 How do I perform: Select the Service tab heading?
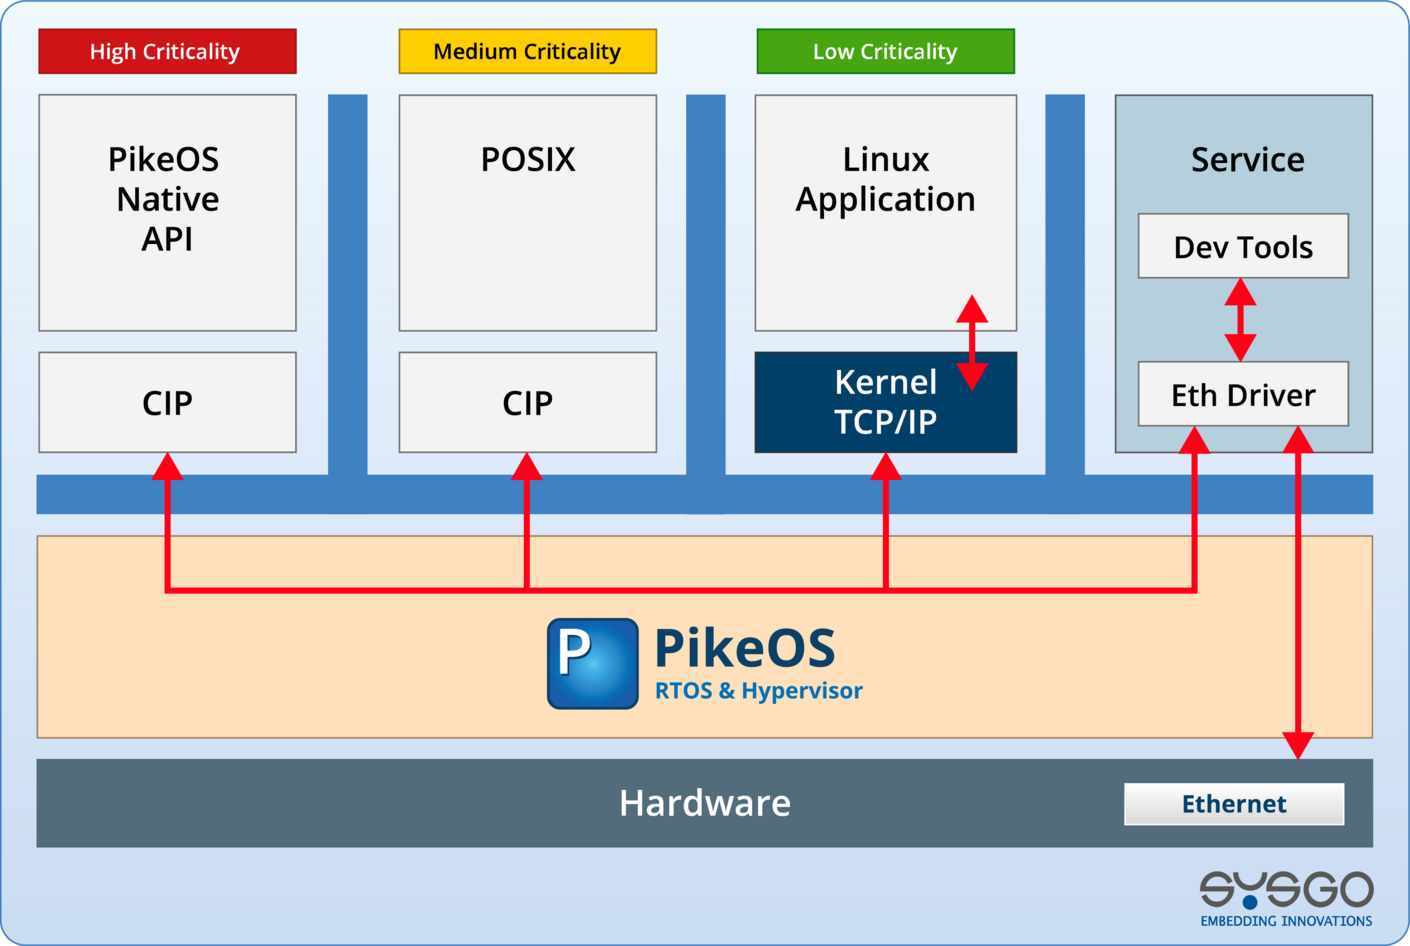click(1247, 158)
